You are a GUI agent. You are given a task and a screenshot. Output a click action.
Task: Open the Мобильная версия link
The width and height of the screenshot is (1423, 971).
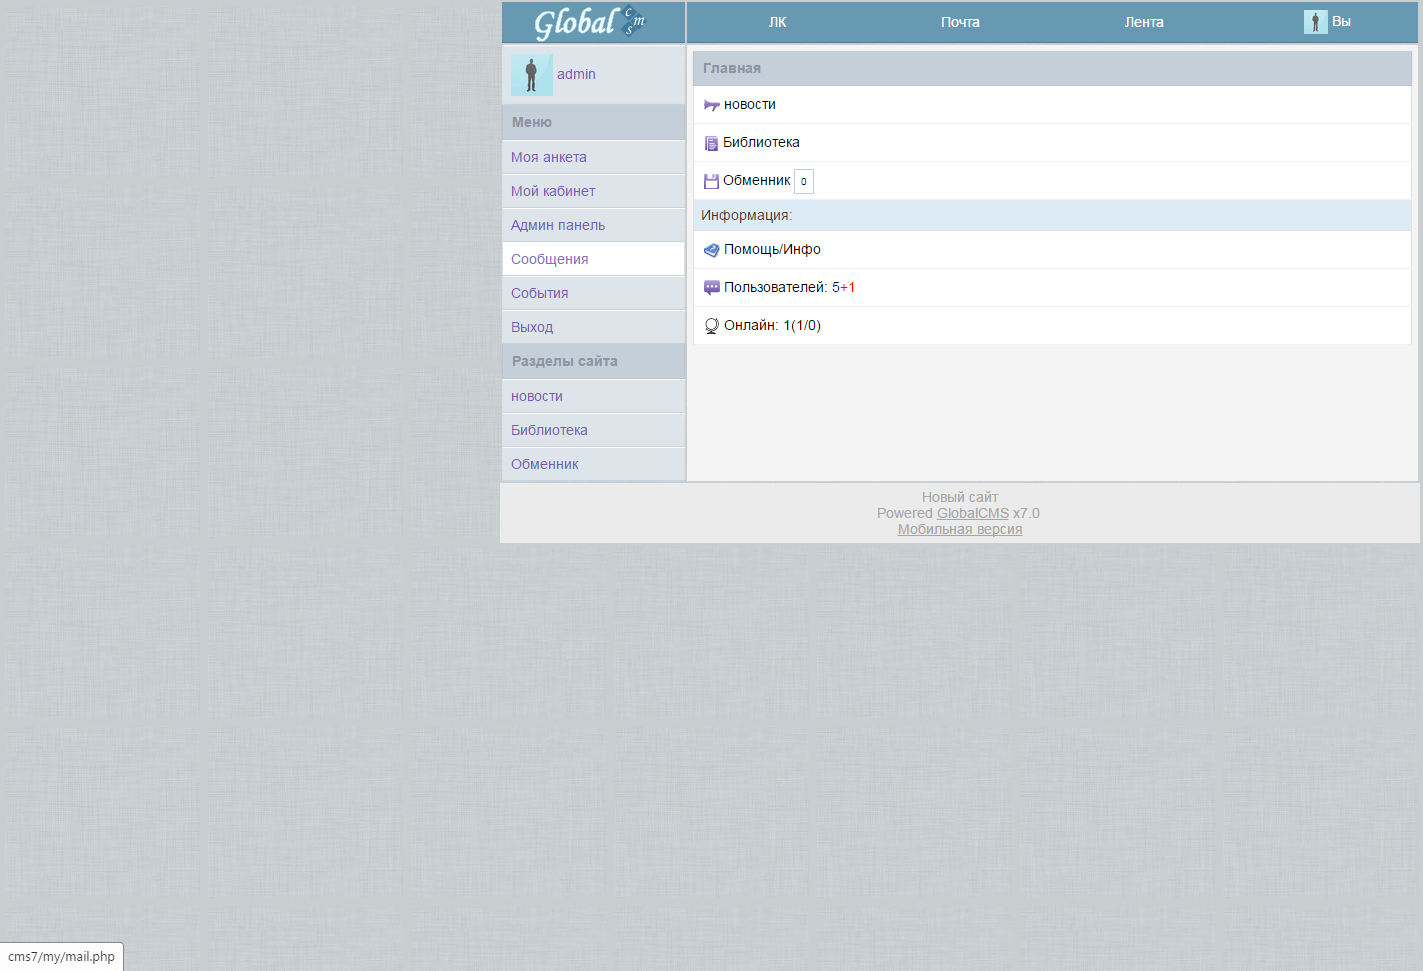[960, 529]
